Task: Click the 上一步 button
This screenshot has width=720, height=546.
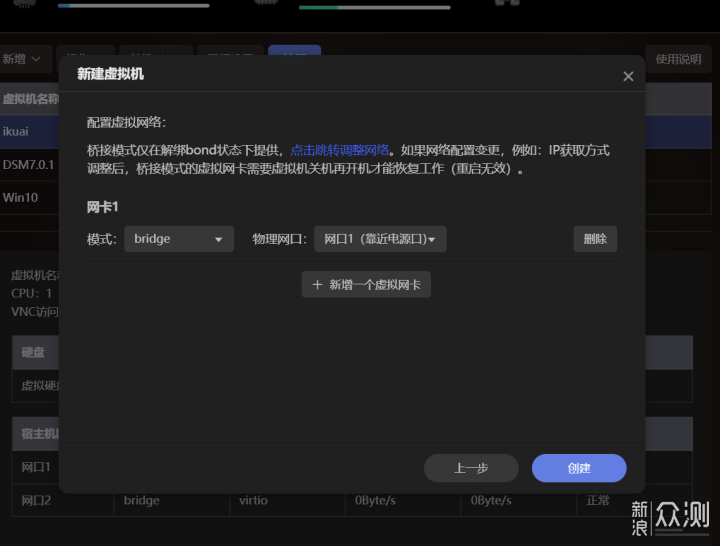Action: pos(471,468)
